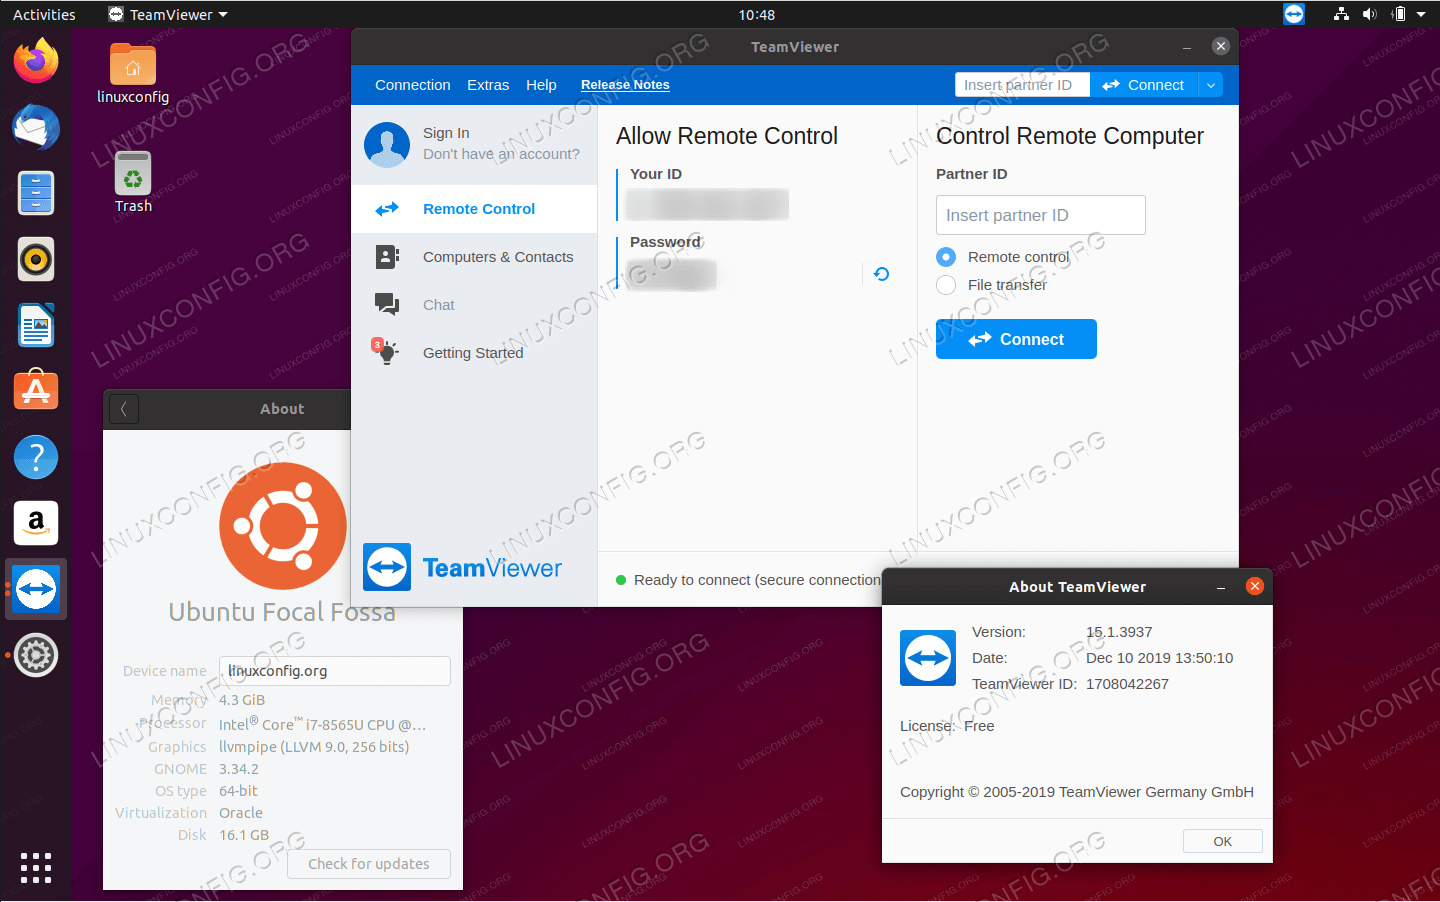
Task: Open the TeamViewer app menu in top bar
Action: 168,14
